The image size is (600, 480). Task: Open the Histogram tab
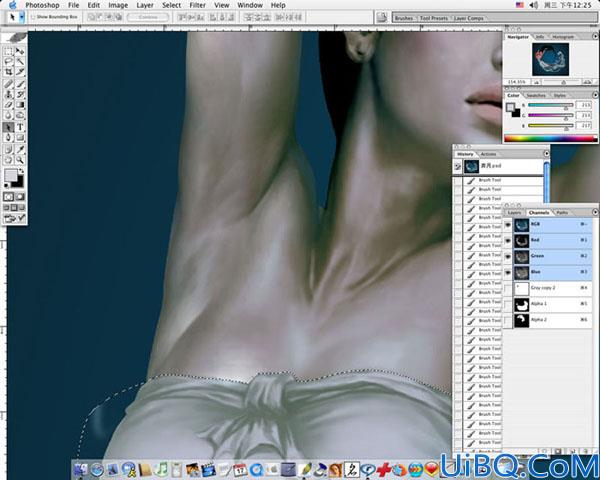pos(563,37)
